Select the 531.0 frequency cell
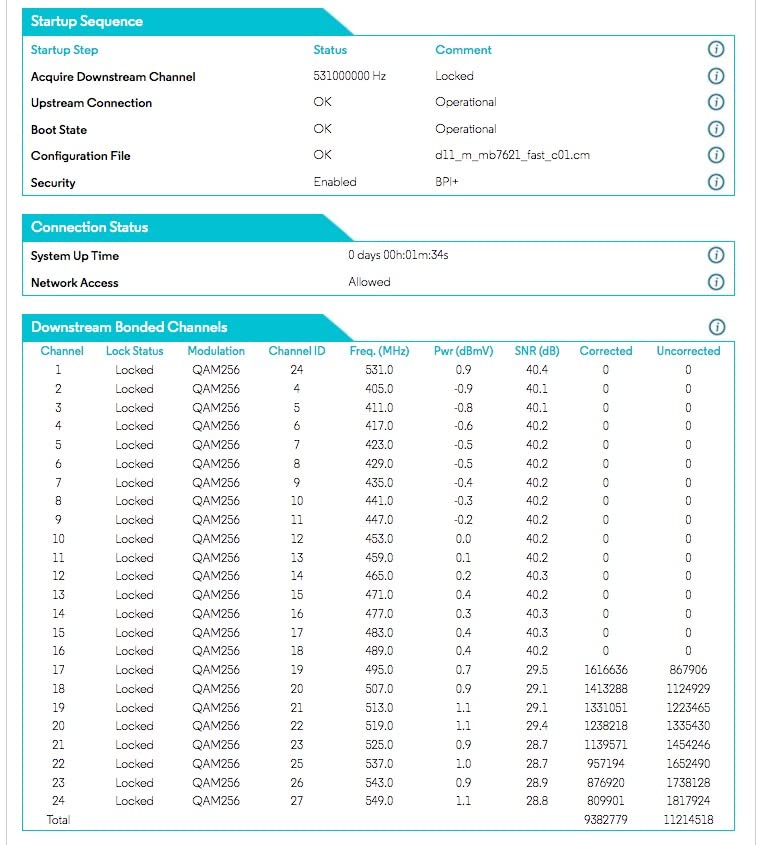 pos(379,370)
